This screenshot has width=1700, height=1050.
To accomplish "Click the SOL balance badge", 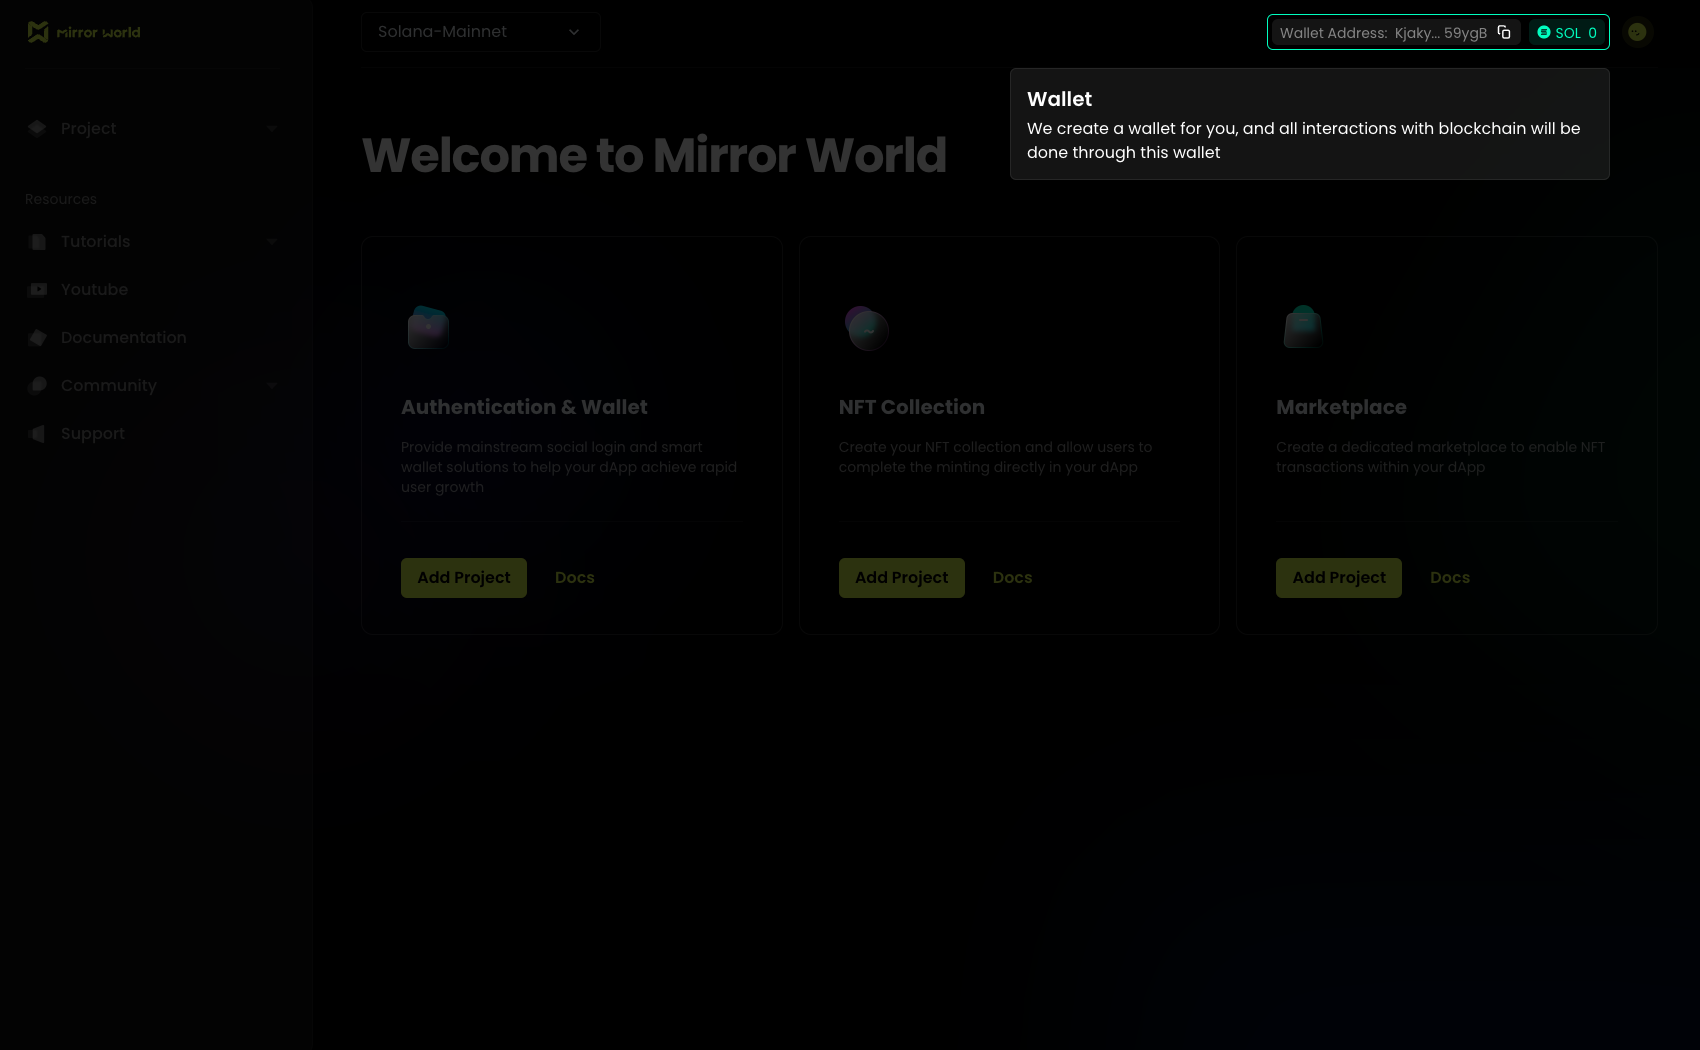I will (1567, 32).
